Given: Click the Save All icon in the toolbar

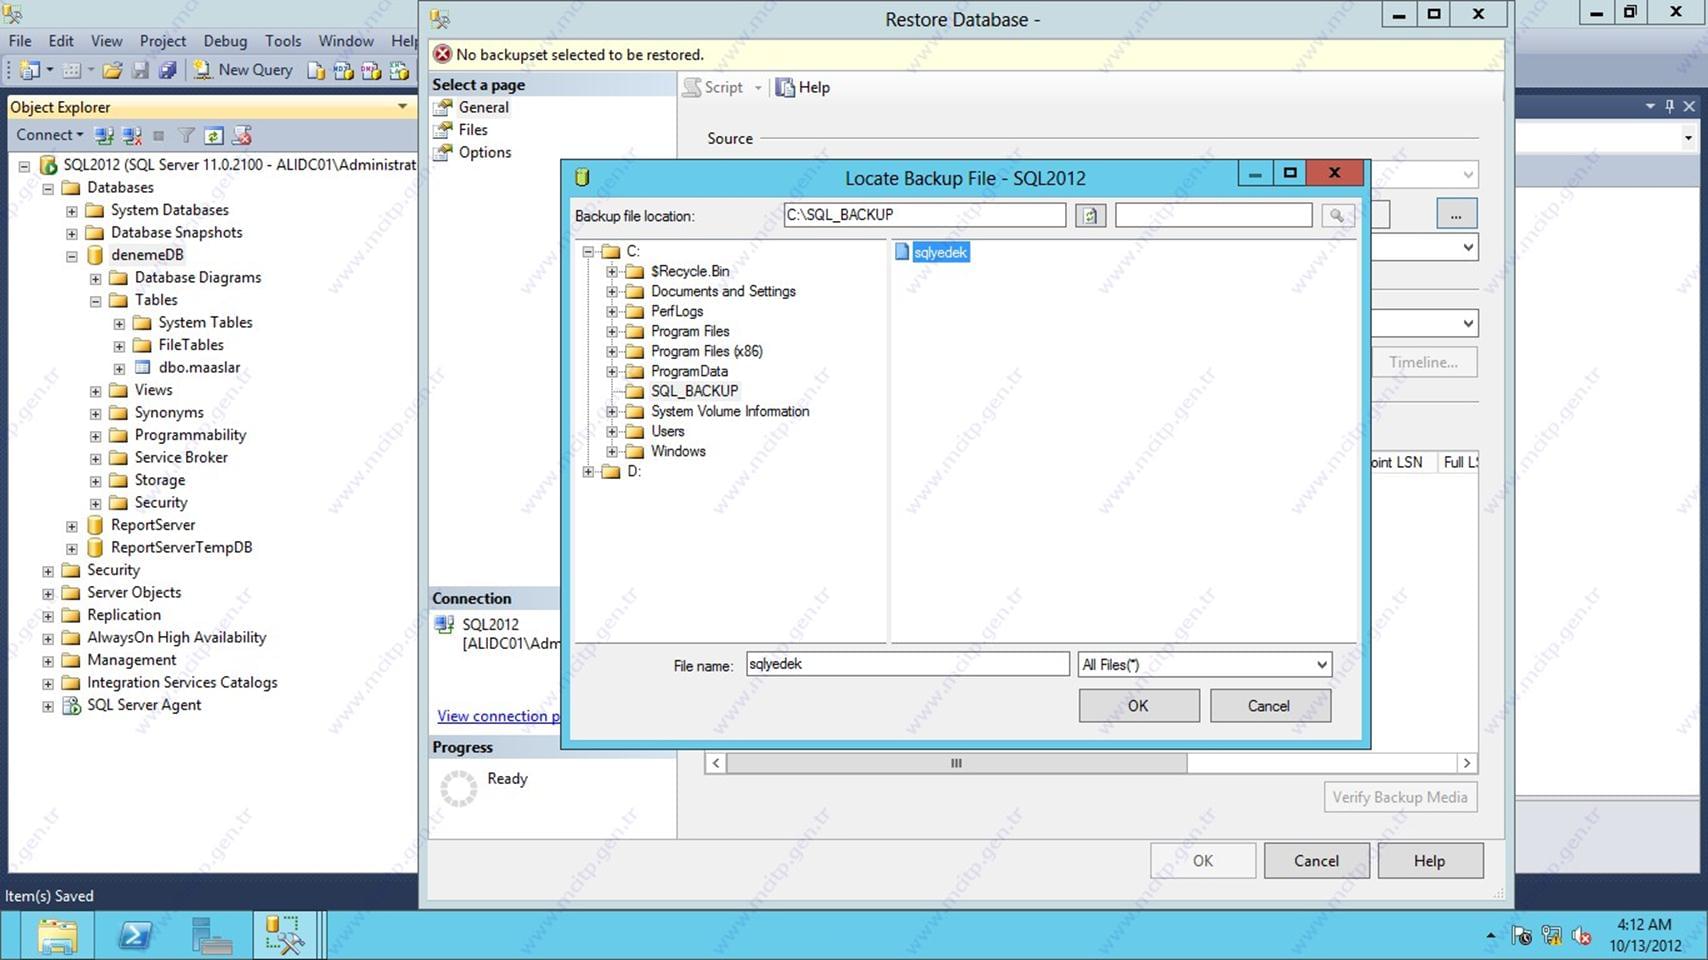Looking at the screenshot, I should (168, 70).
